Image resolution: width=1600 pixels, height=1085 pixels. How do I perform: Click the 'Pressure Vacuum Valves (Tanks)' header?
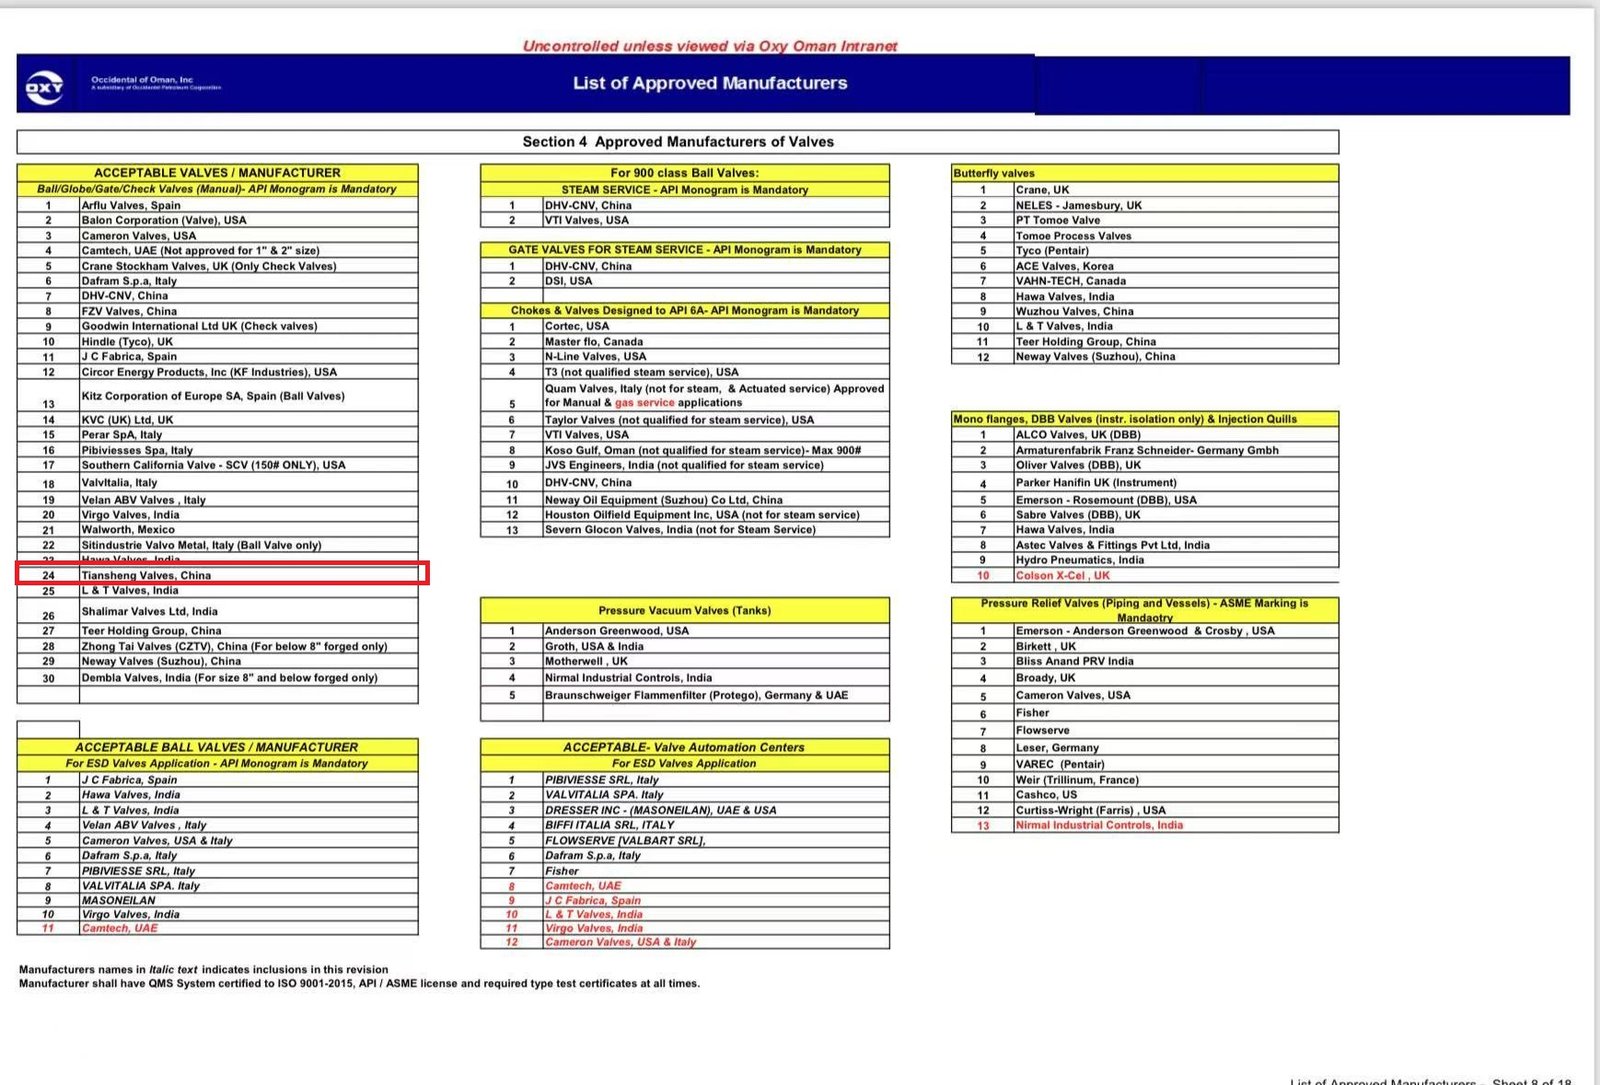pyautogui.click(x=685, y=610)
